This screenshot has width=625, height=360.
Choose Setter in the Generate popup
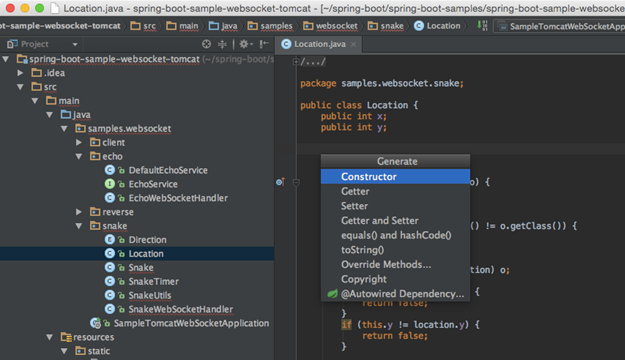(x=395, y=206)
